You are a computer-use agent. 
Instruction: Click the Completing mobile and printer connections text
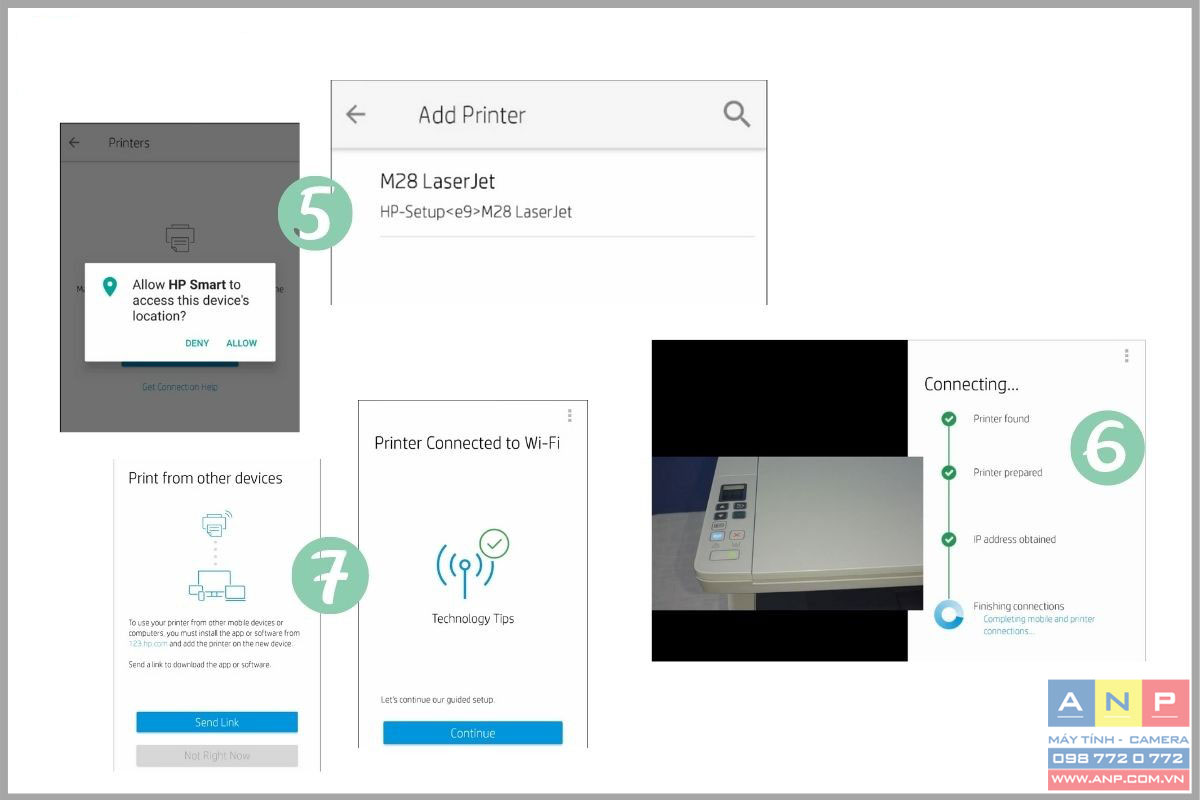point(1039,625)
